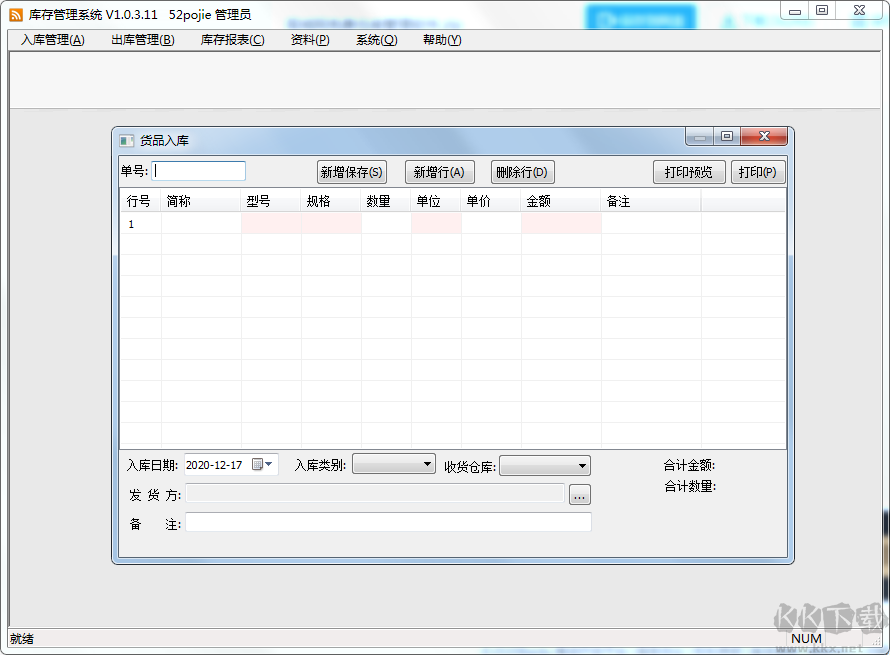
Task: Click the application logo icon in the title bar
Action: click(14, 14)
